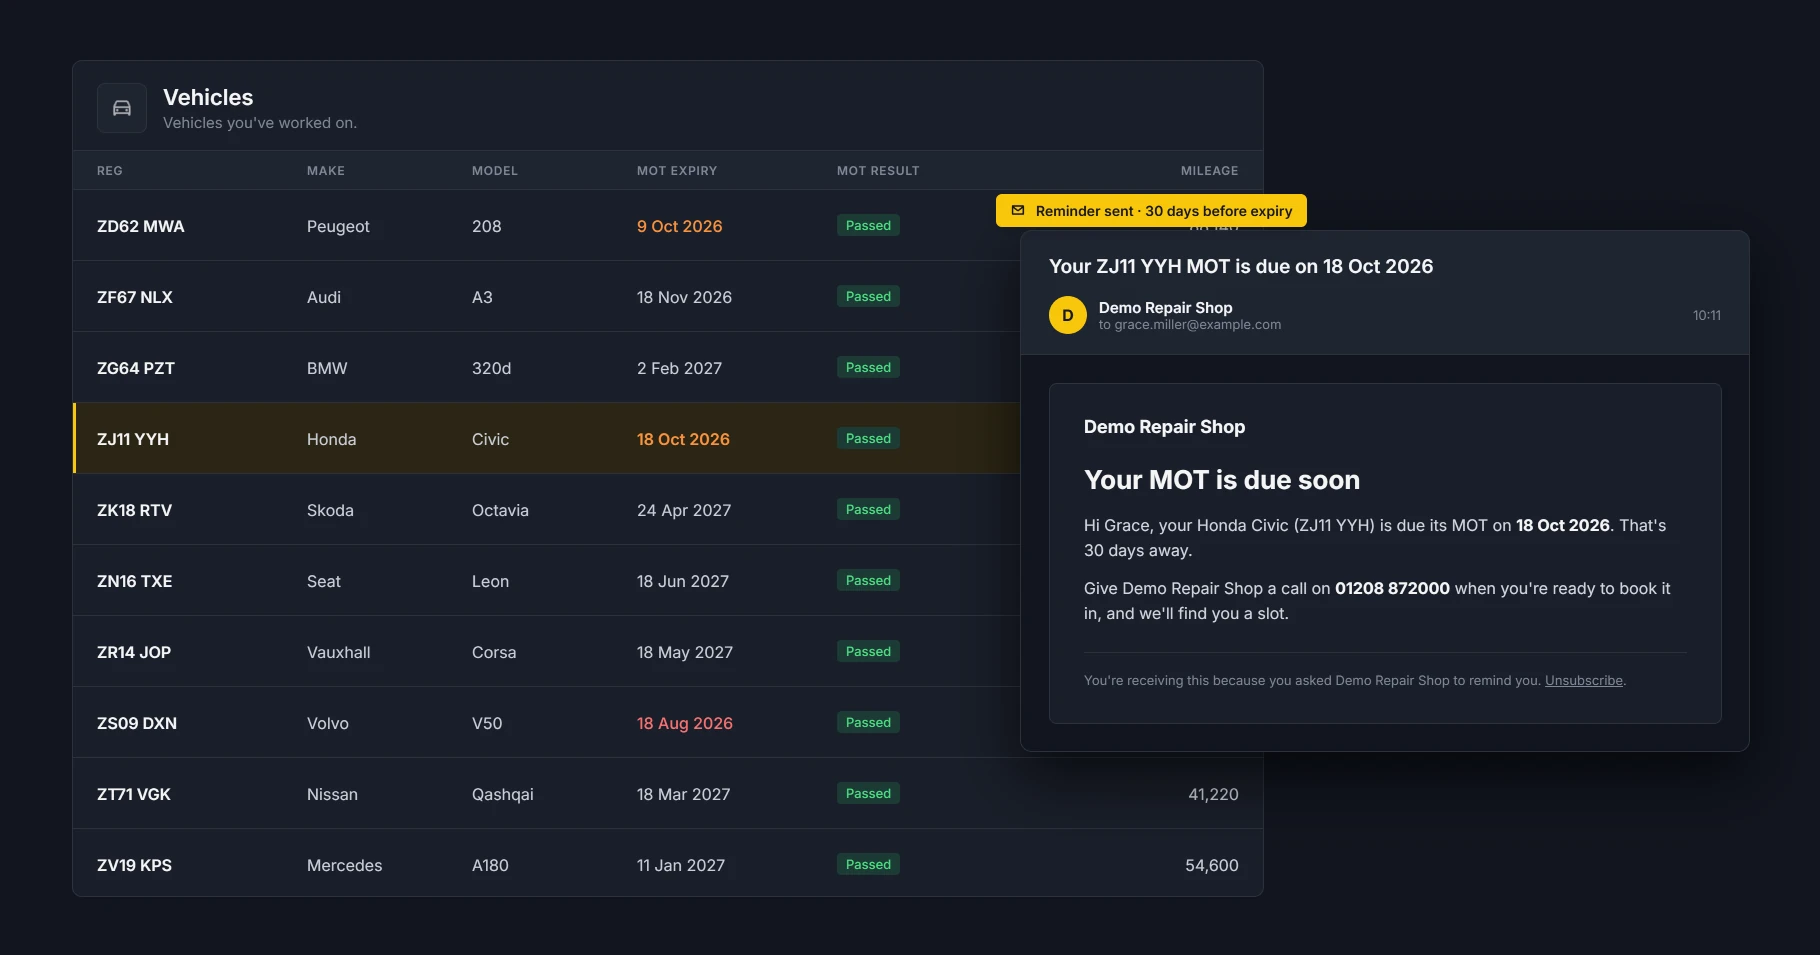The image size is (1820, 955).
Task: Sort by the MAKE column header
Action: 326,171
